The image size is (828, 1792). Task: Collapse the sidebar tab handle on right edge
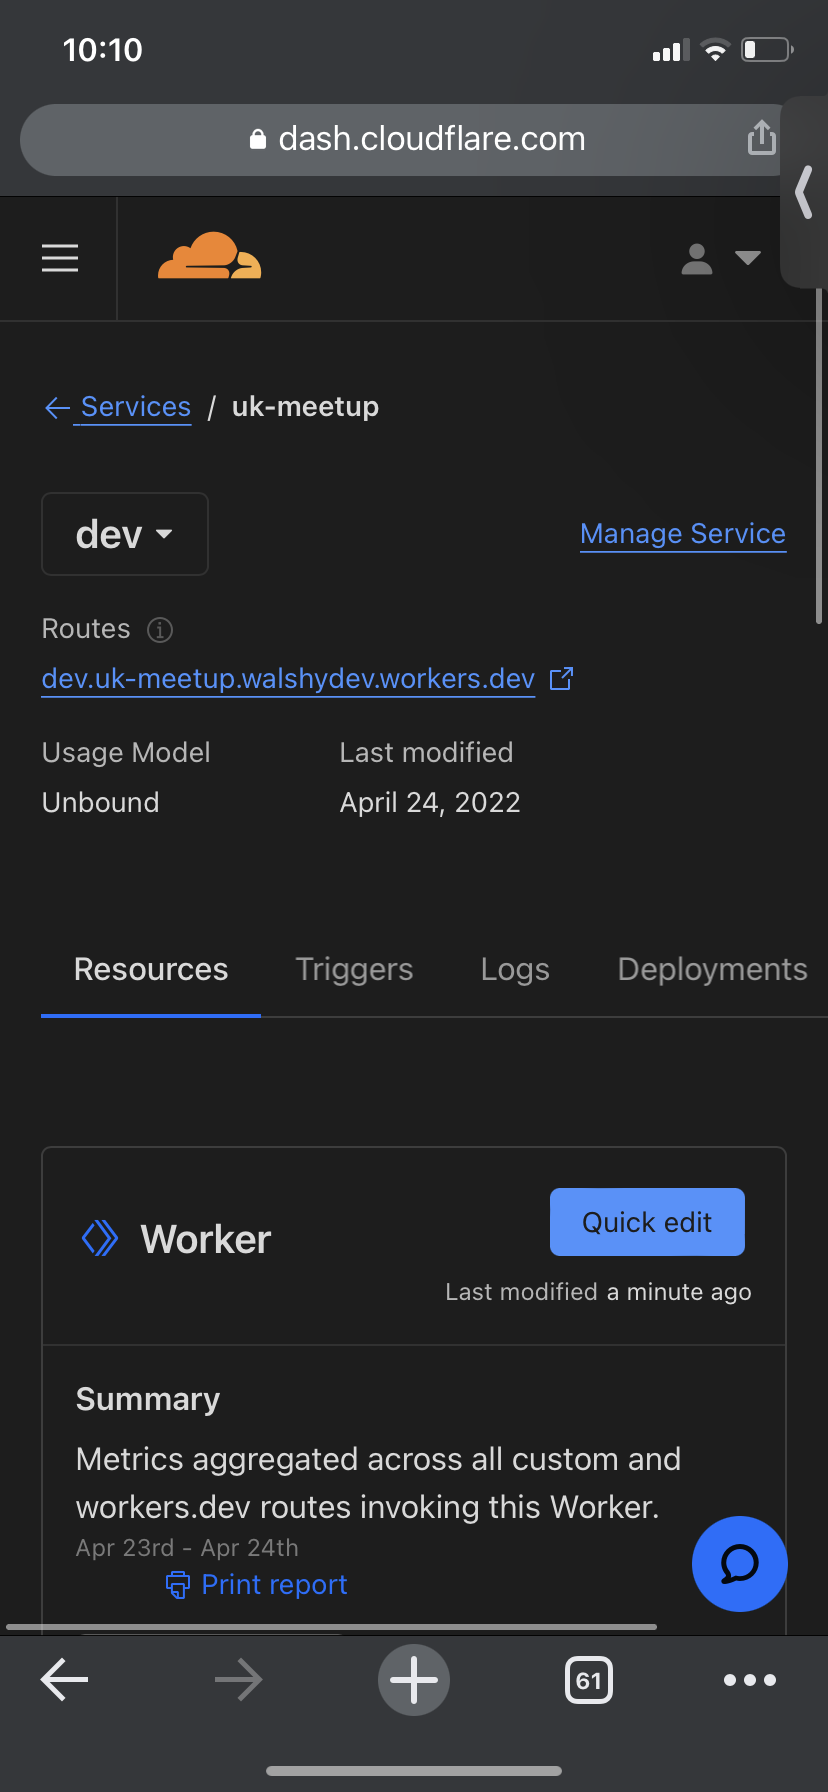[x=803, y=193]
